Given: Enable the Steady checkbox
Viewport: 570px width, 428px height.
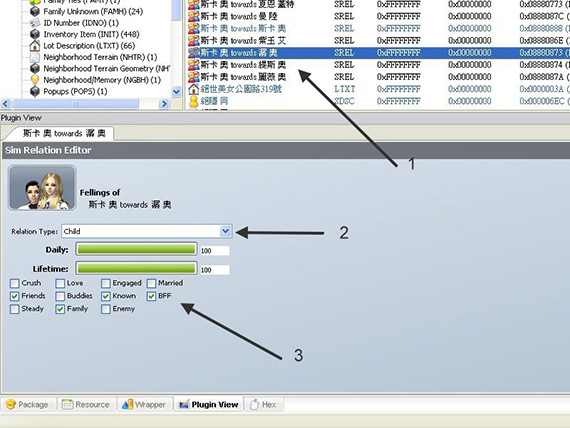Looking at the screenshot, I should click(x=15, y=309).
